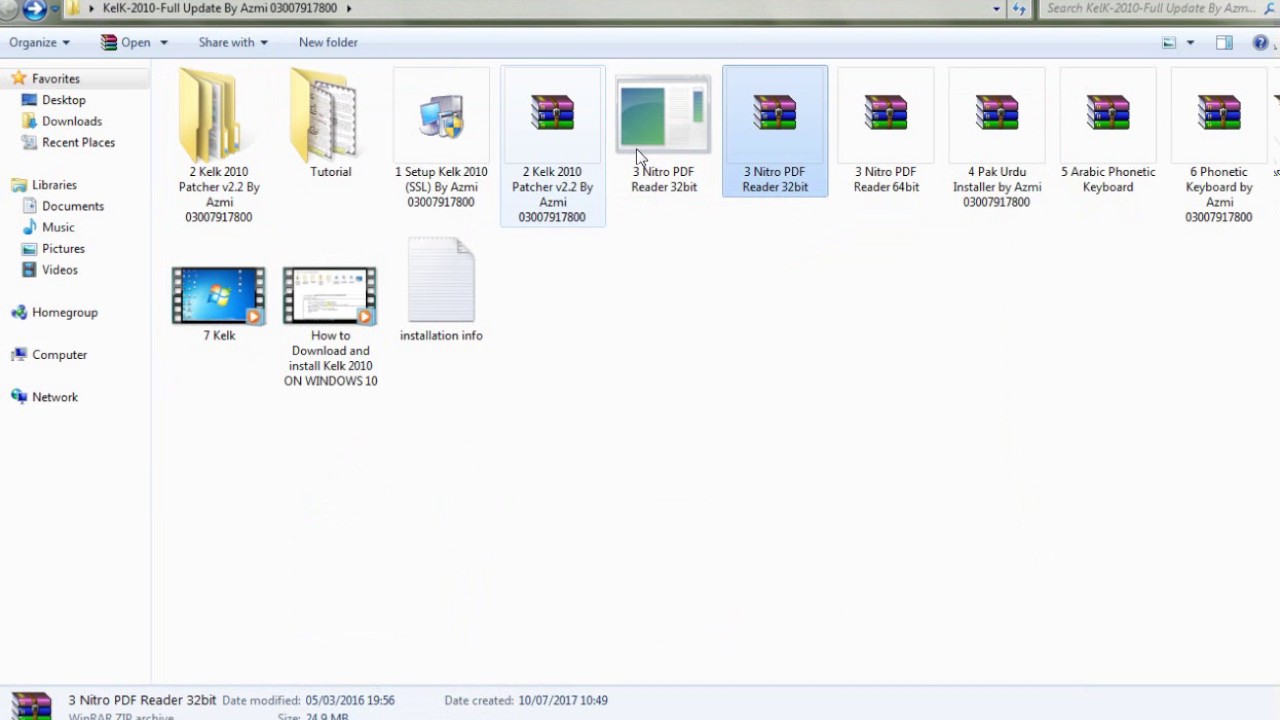Viewport: 1280px width, 720px height.
Task: Open Desktop in the navigation pane
Action: [63, 100]
